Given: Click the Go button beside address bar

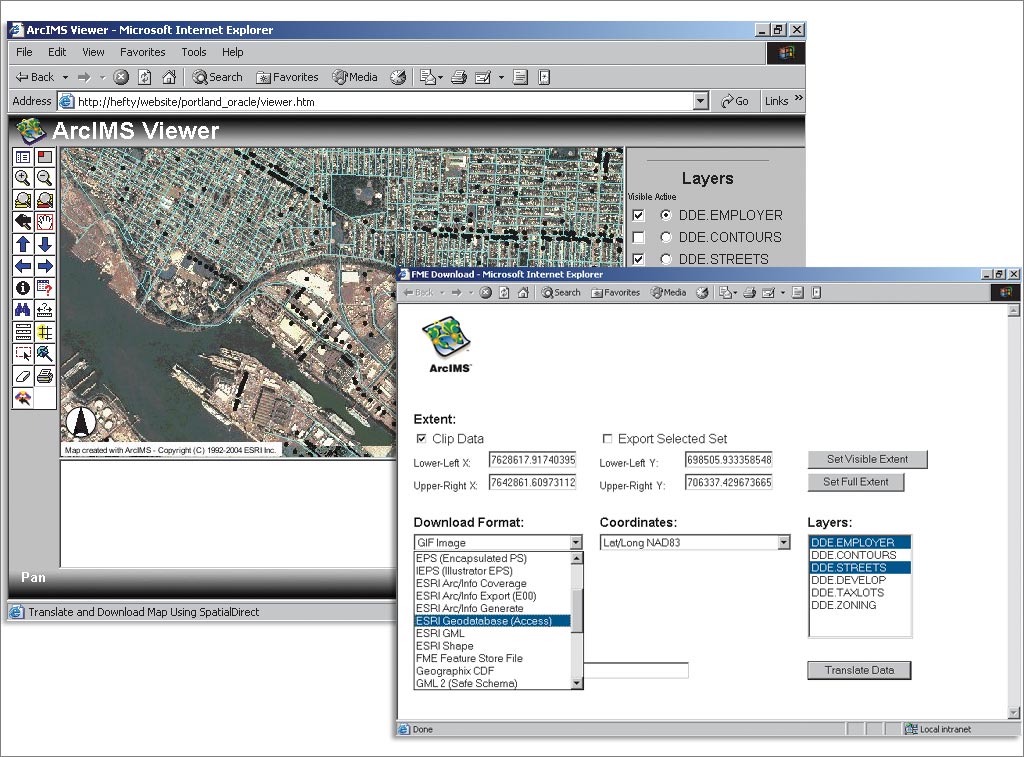Looking at the screenshot, I should pyautogui.click(x=735, y=101).
